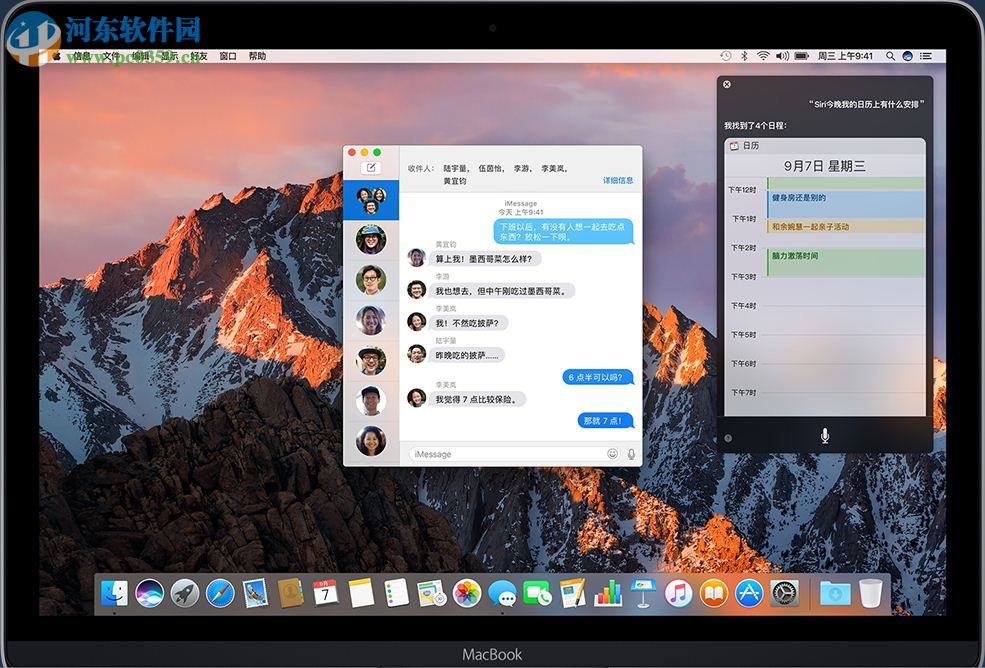Click message bubble 昨晚吃的披萨......
Screen dimensions: 985x668
point(467,355)
